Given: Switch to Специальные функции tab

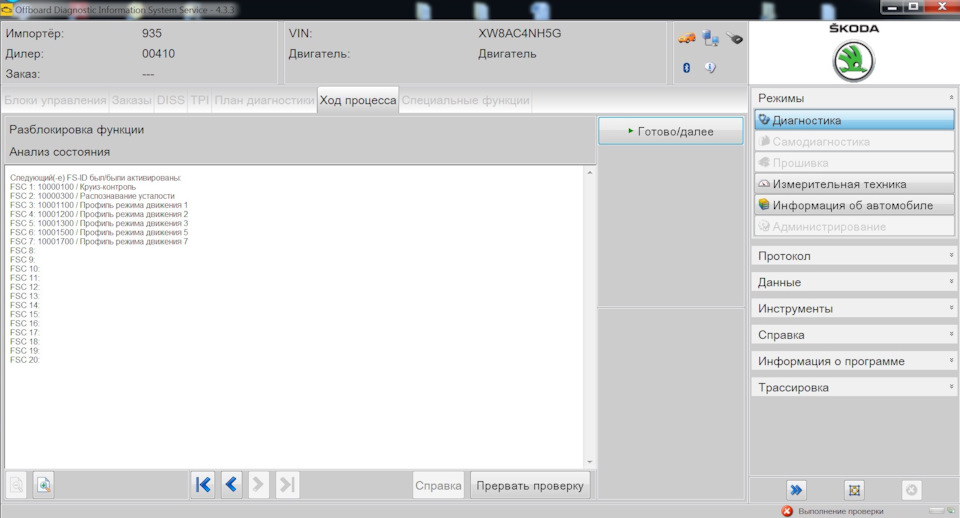Looking at the screenshot, I should (465, 100).
